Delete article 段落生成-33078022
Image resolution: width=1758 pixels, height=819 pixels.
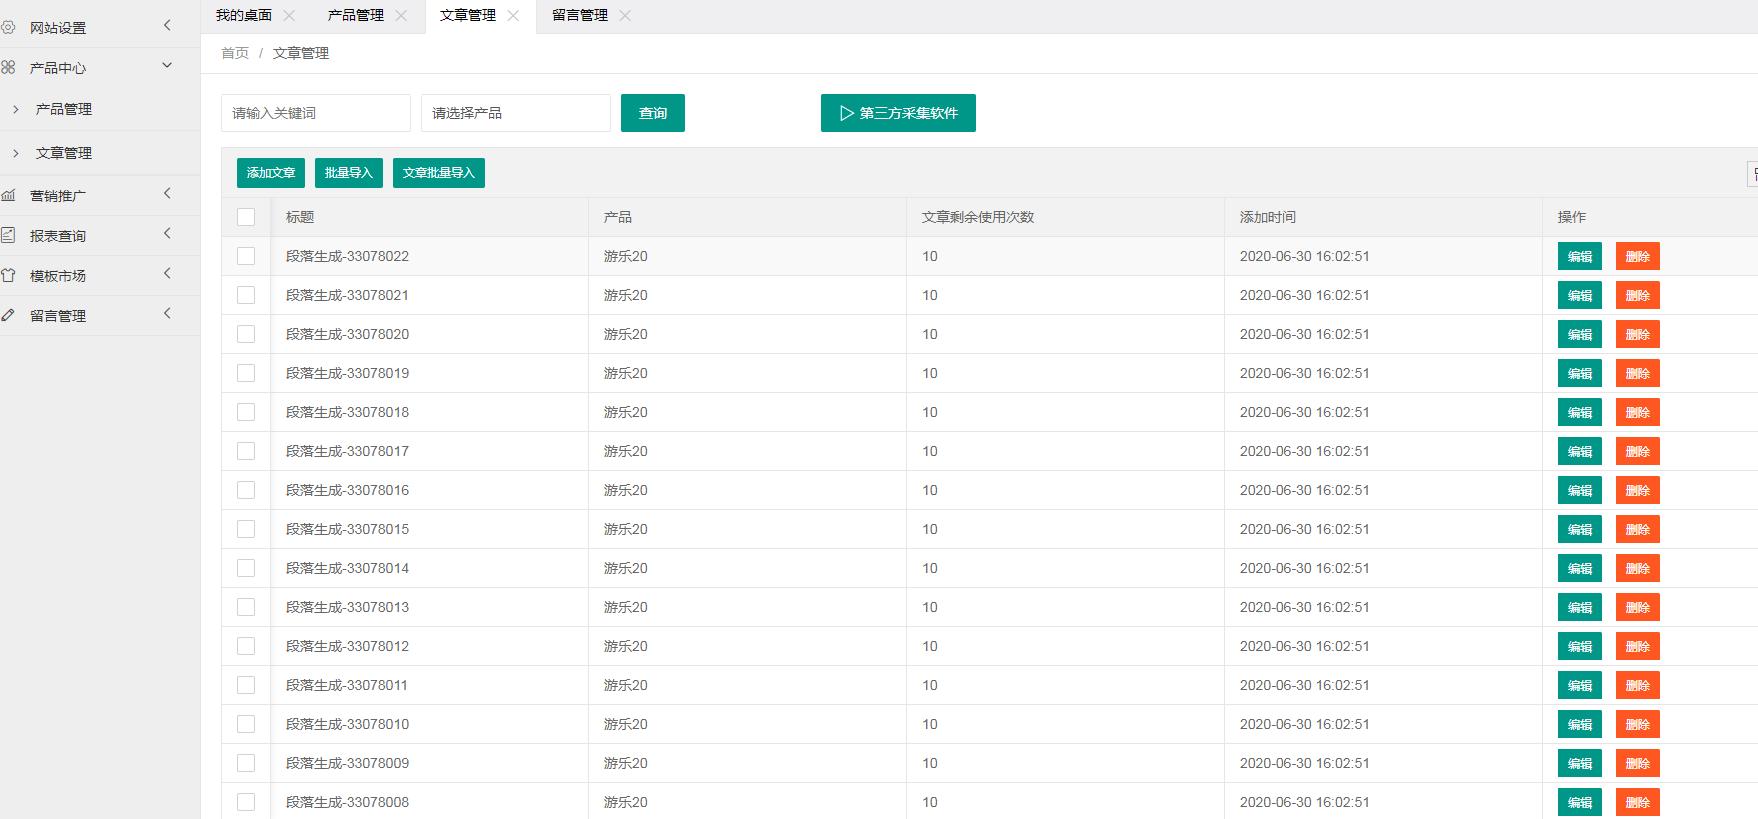(1638, 256)
